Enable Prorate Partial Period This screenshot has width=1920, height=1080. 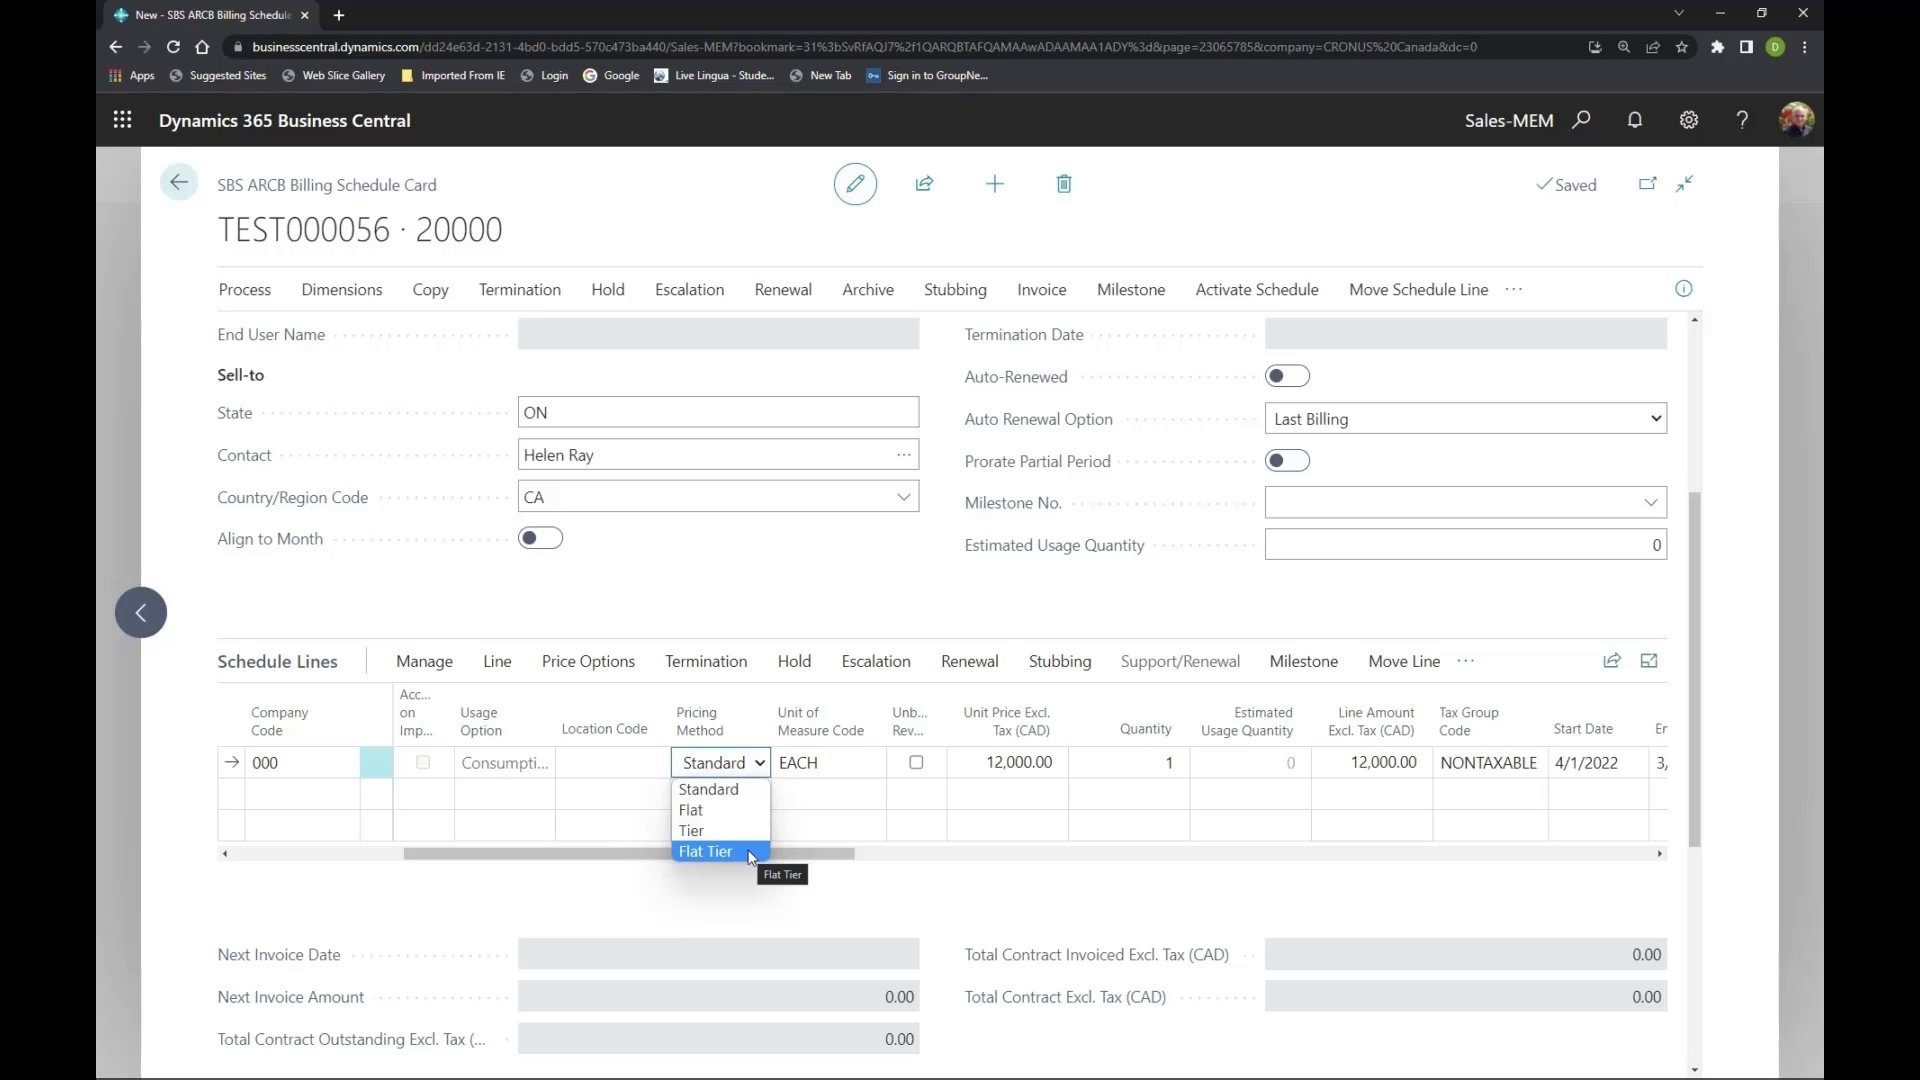click(1286, 460)
